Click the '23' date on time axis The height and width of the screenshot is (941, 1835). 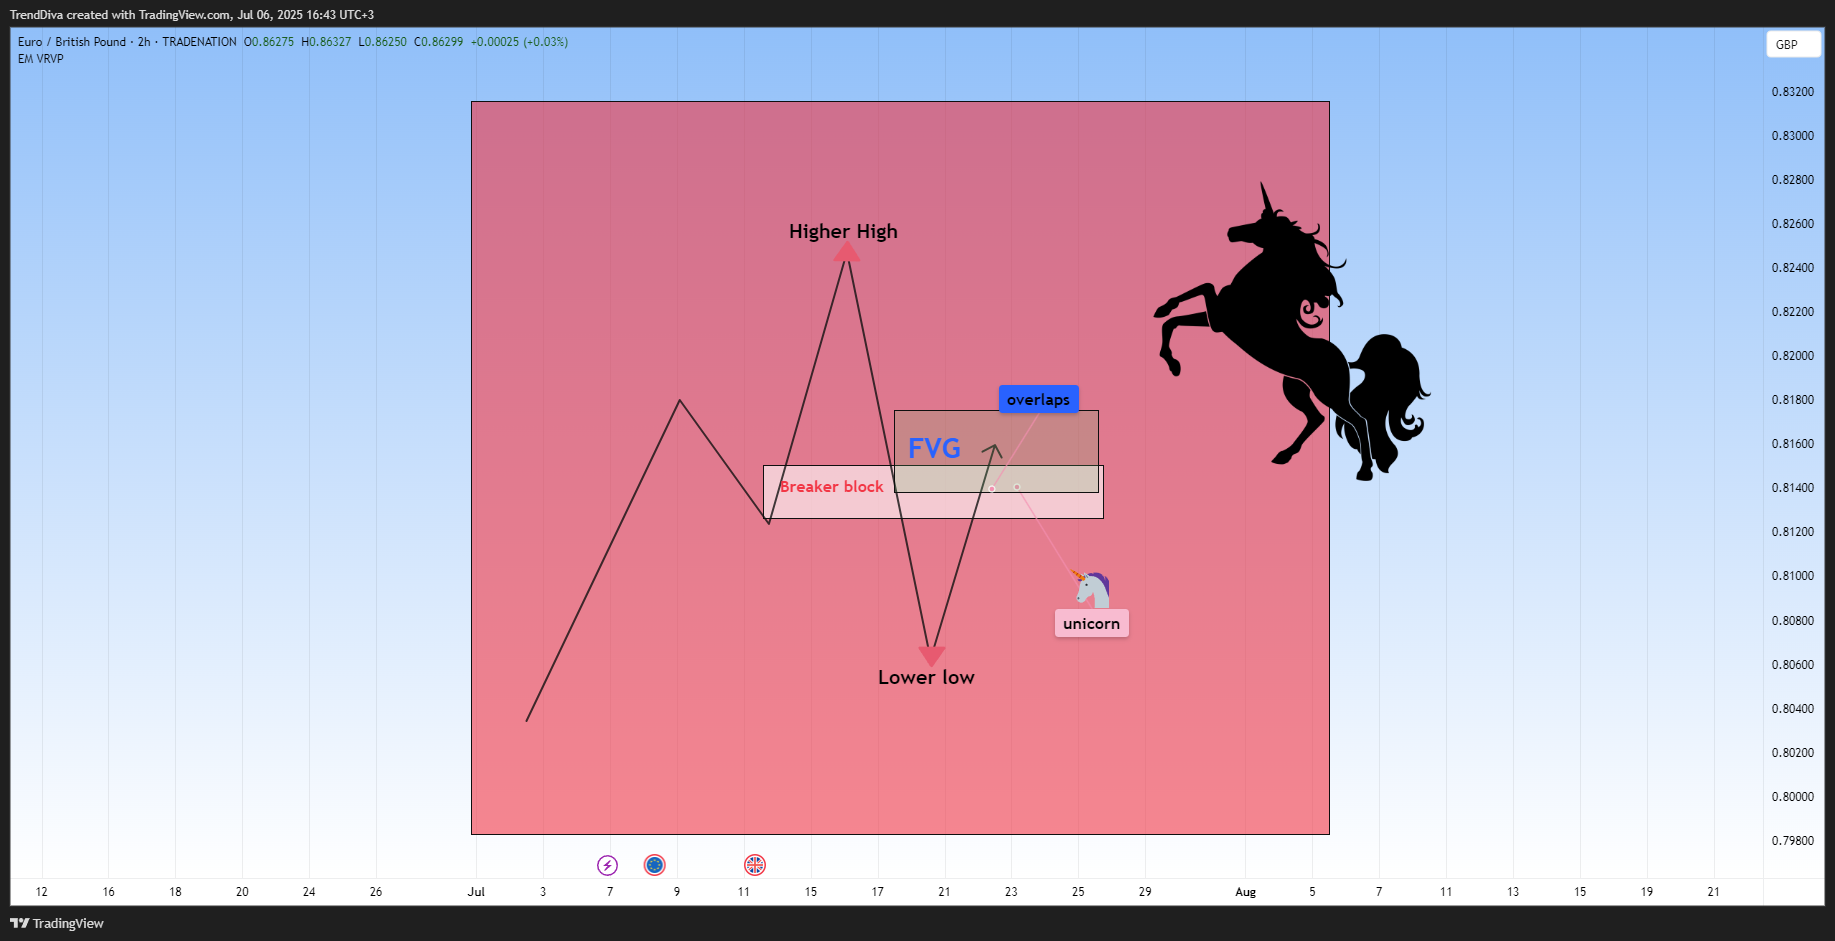coord(1011,892)
